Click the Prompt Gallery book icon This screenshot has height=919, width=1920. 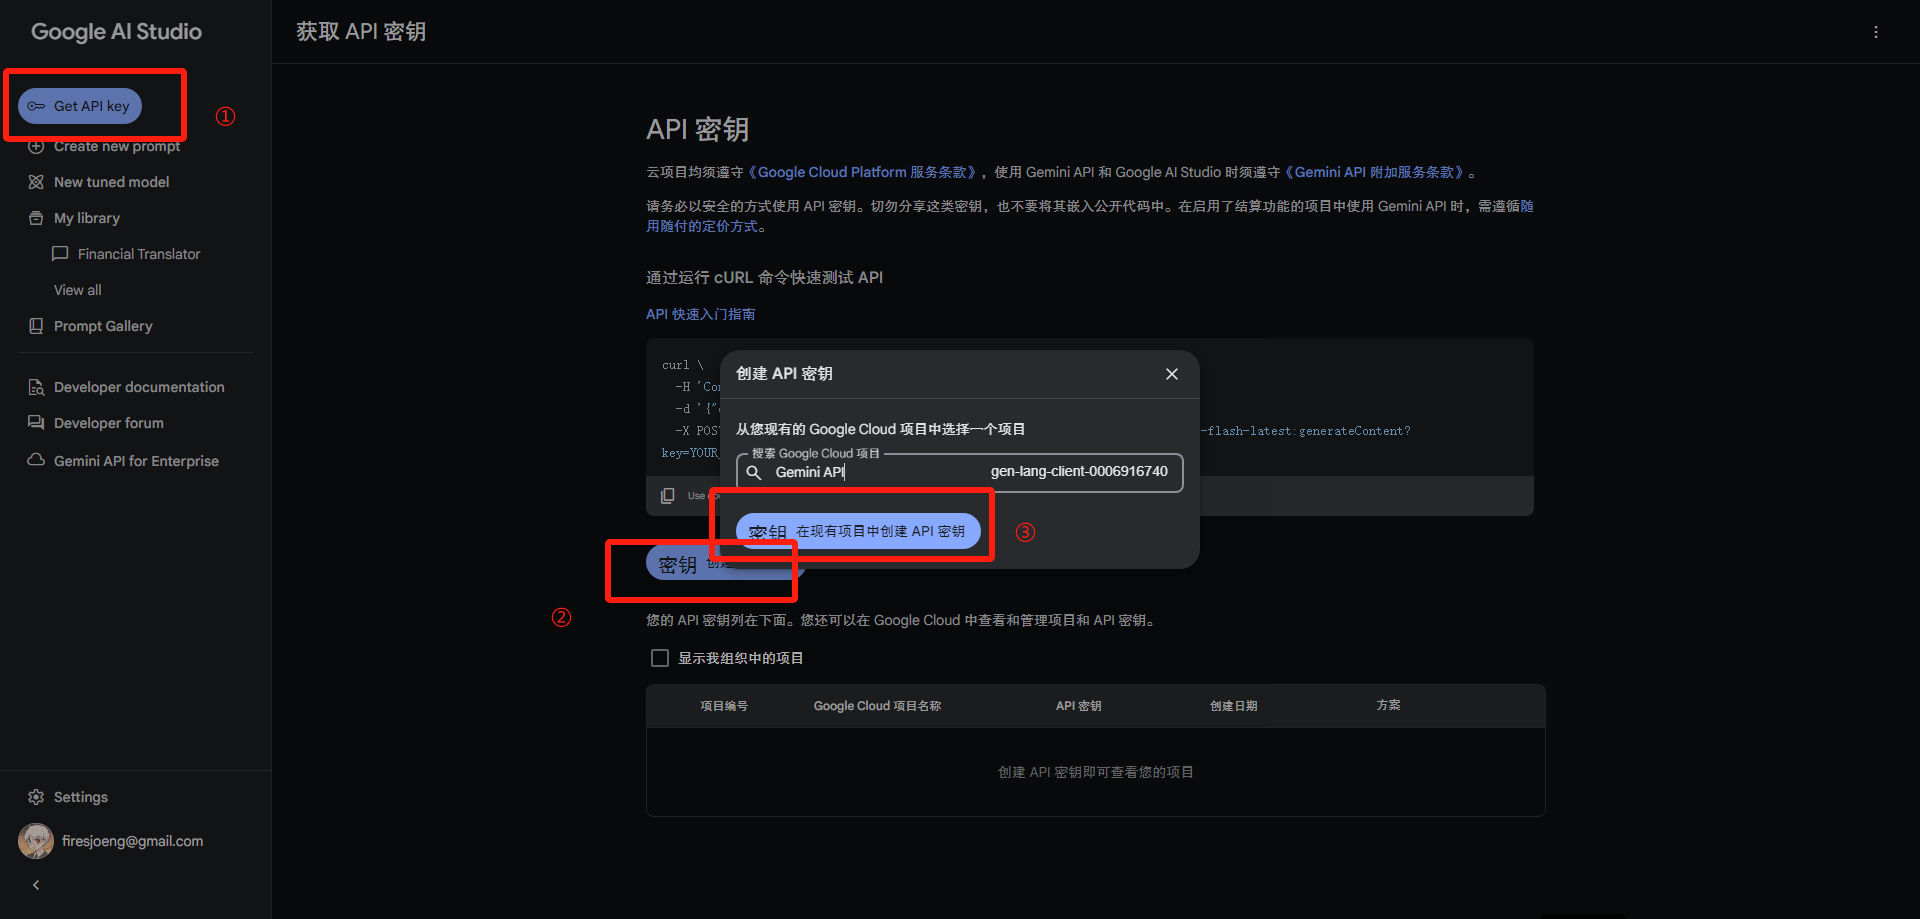click(36, 326)
